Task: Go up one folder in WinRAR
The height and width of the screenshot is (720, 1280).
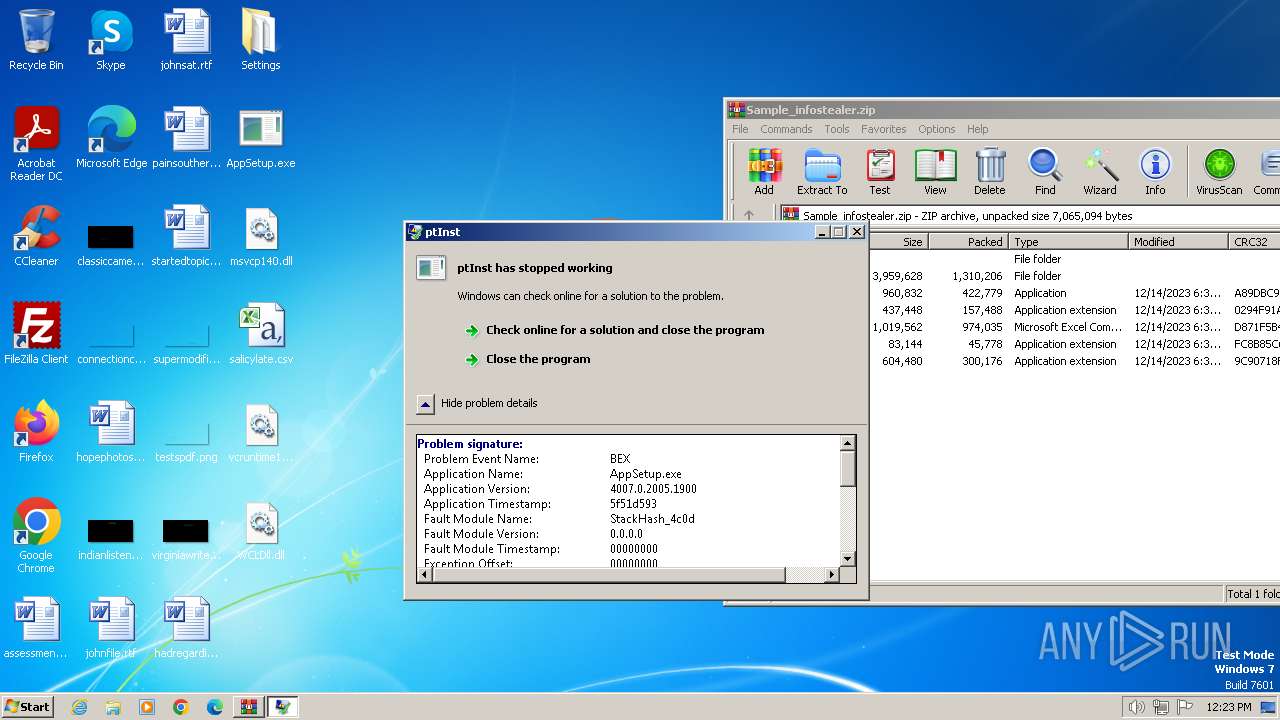Action: 749,215
